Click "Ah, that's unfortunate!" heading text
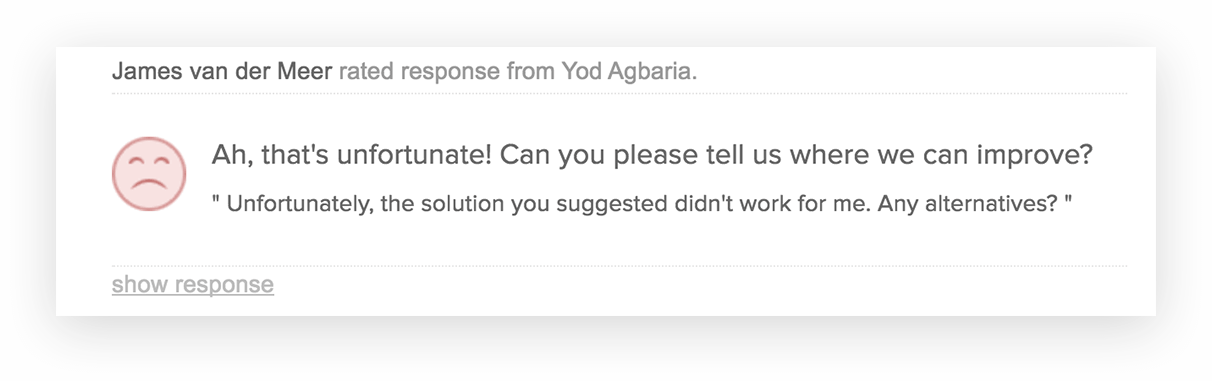 351,156
